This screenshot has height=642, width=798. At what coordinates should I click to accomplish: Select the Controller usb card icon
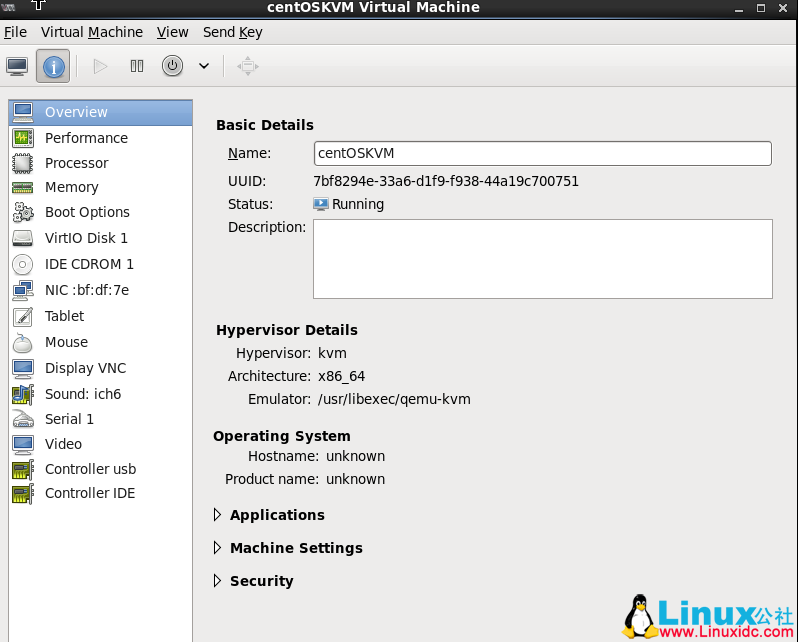(x=23, y=469)
